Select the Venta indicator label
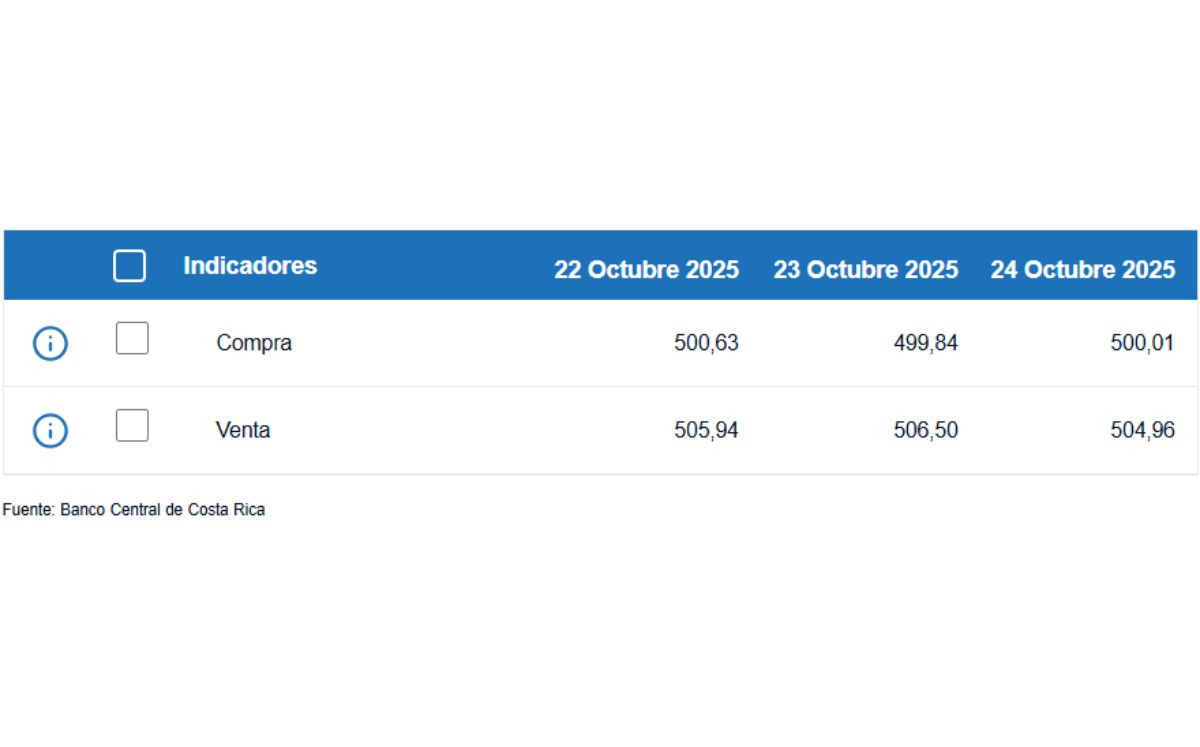This screenshot has height=747, width=1200. click(243, 430)
